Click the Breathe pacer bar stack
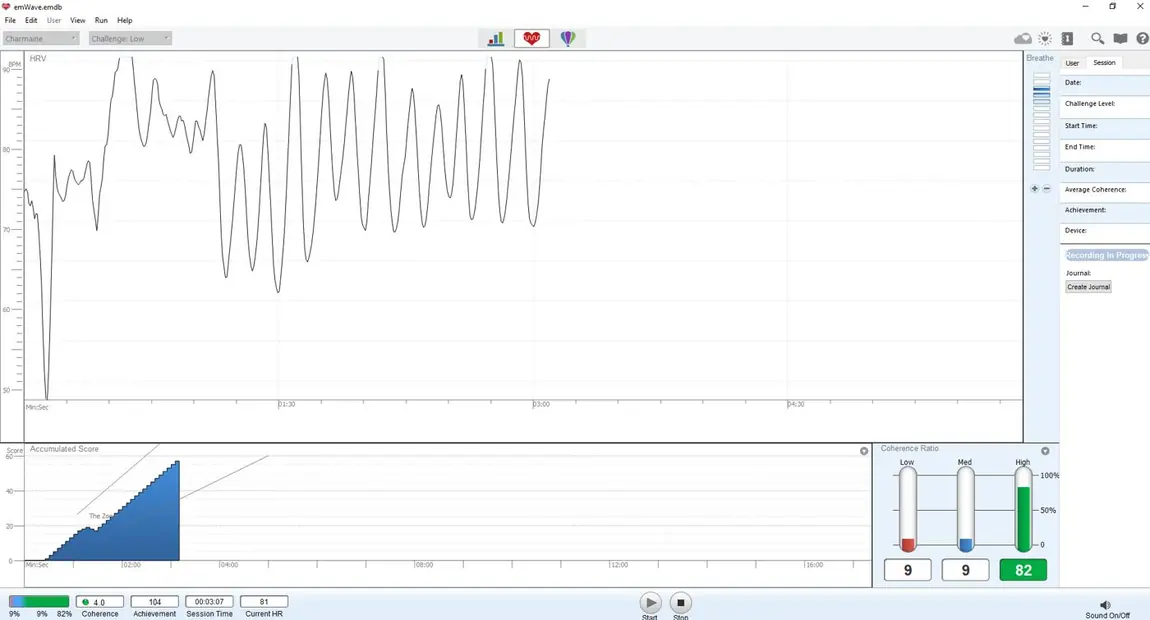 pos(1041,121)
